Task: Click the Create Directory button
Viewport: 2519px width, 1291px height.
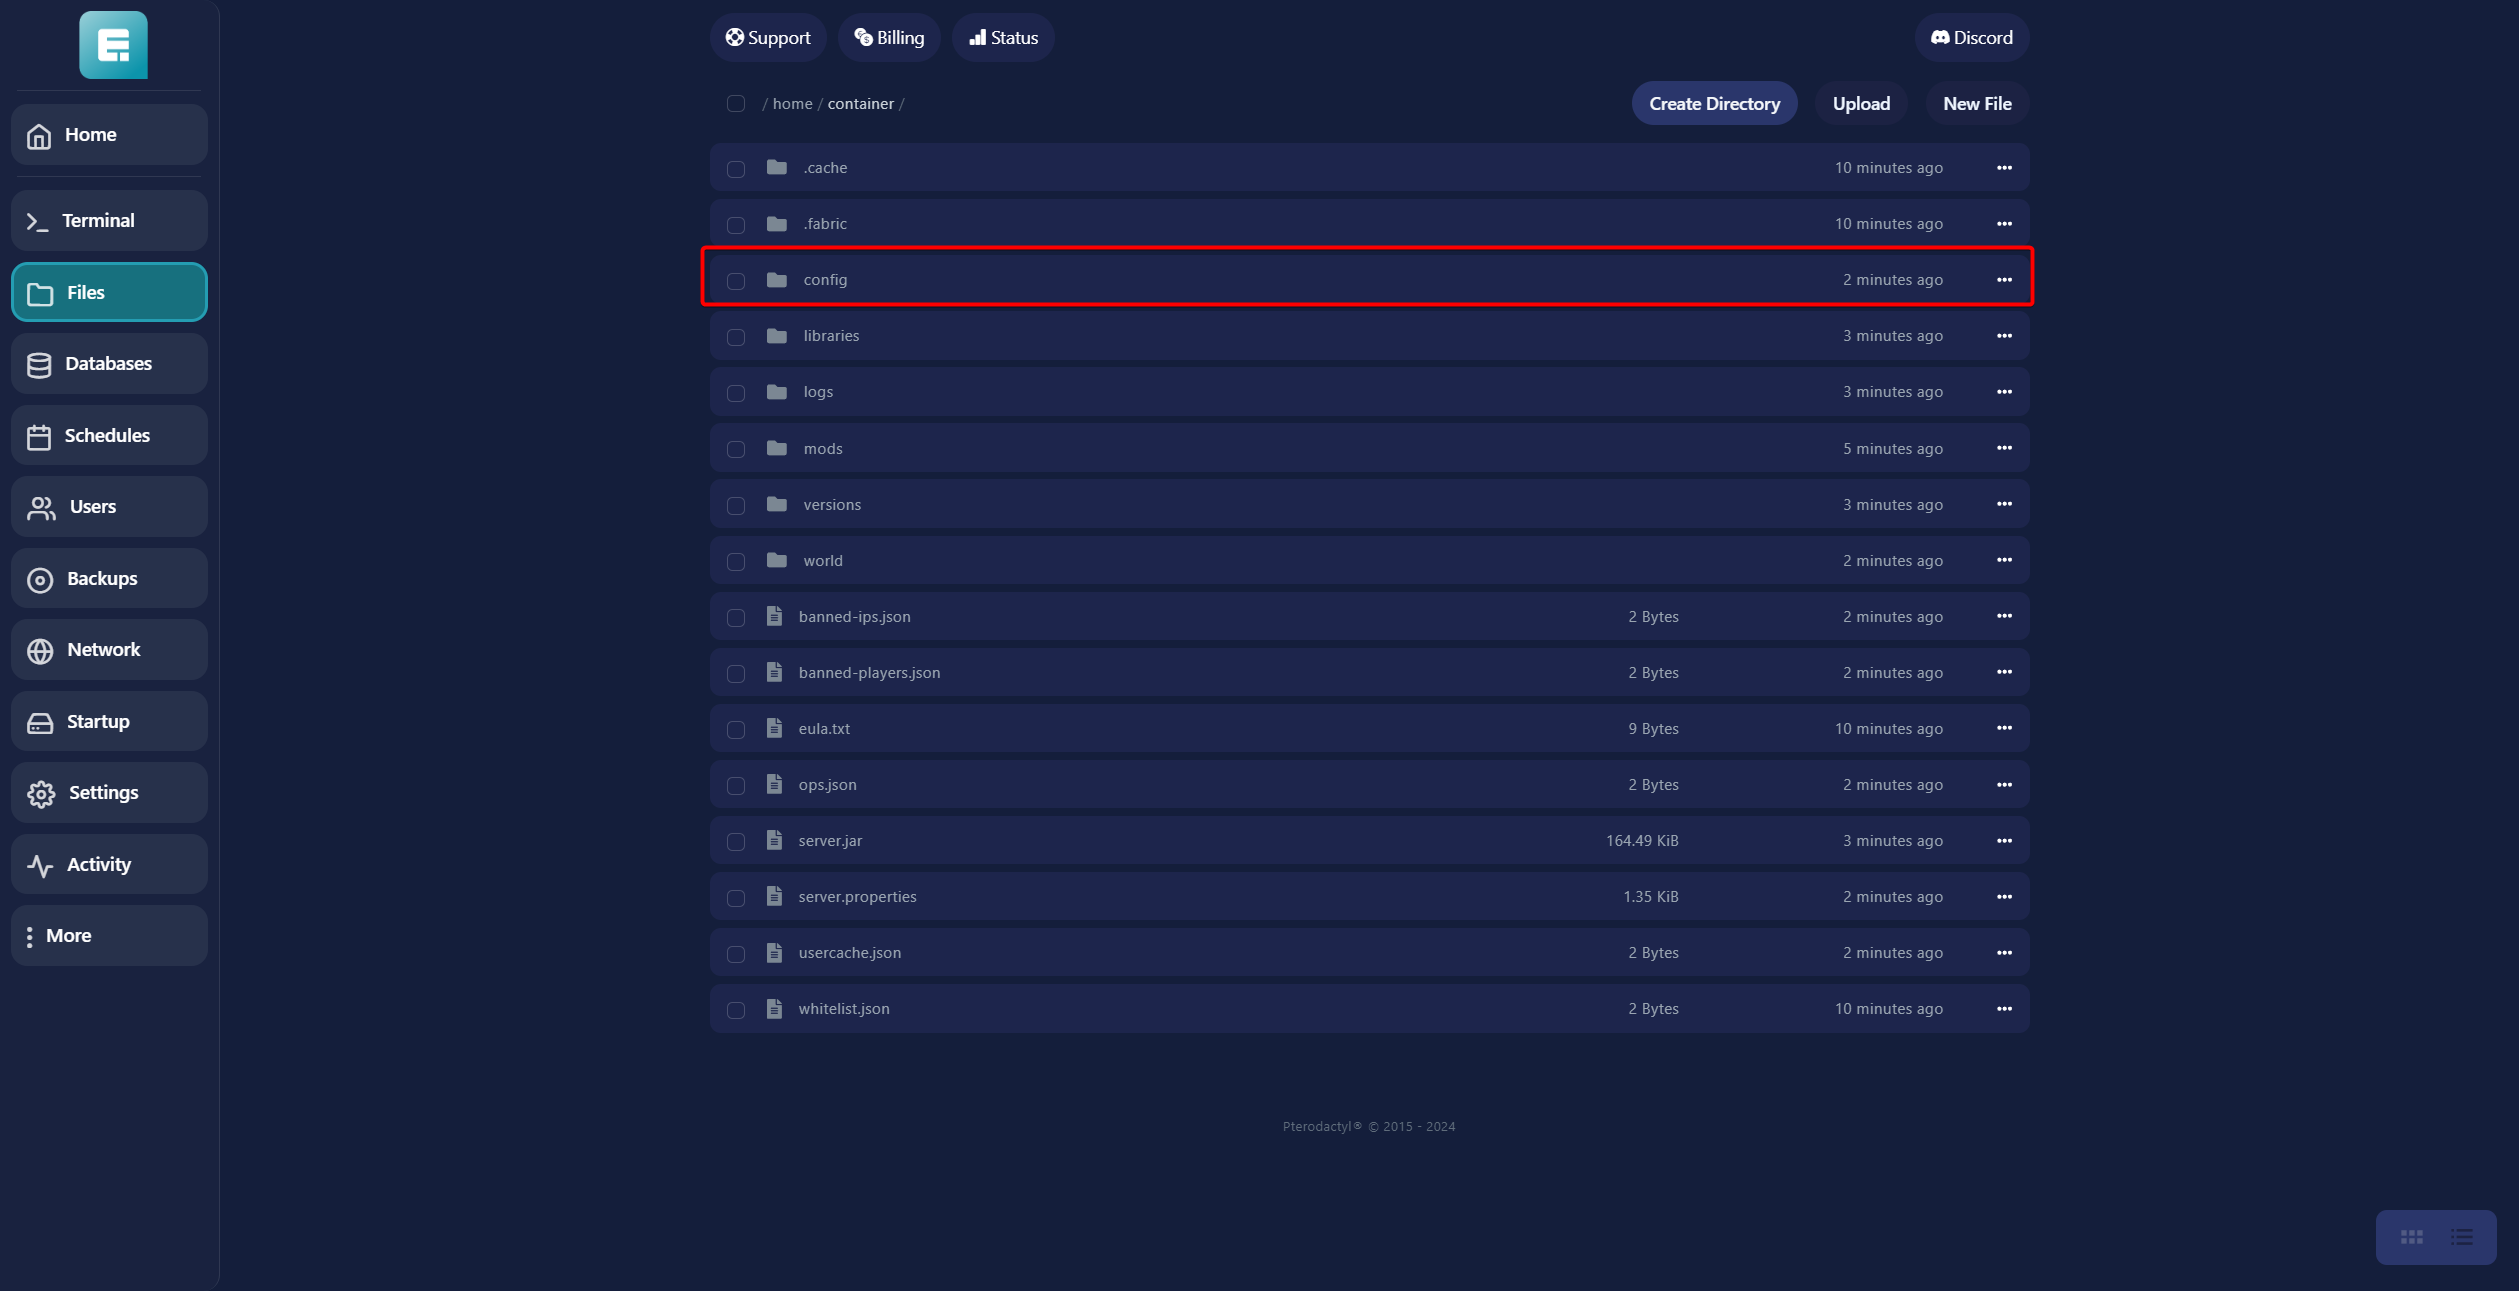Action: coord(1714,104)
